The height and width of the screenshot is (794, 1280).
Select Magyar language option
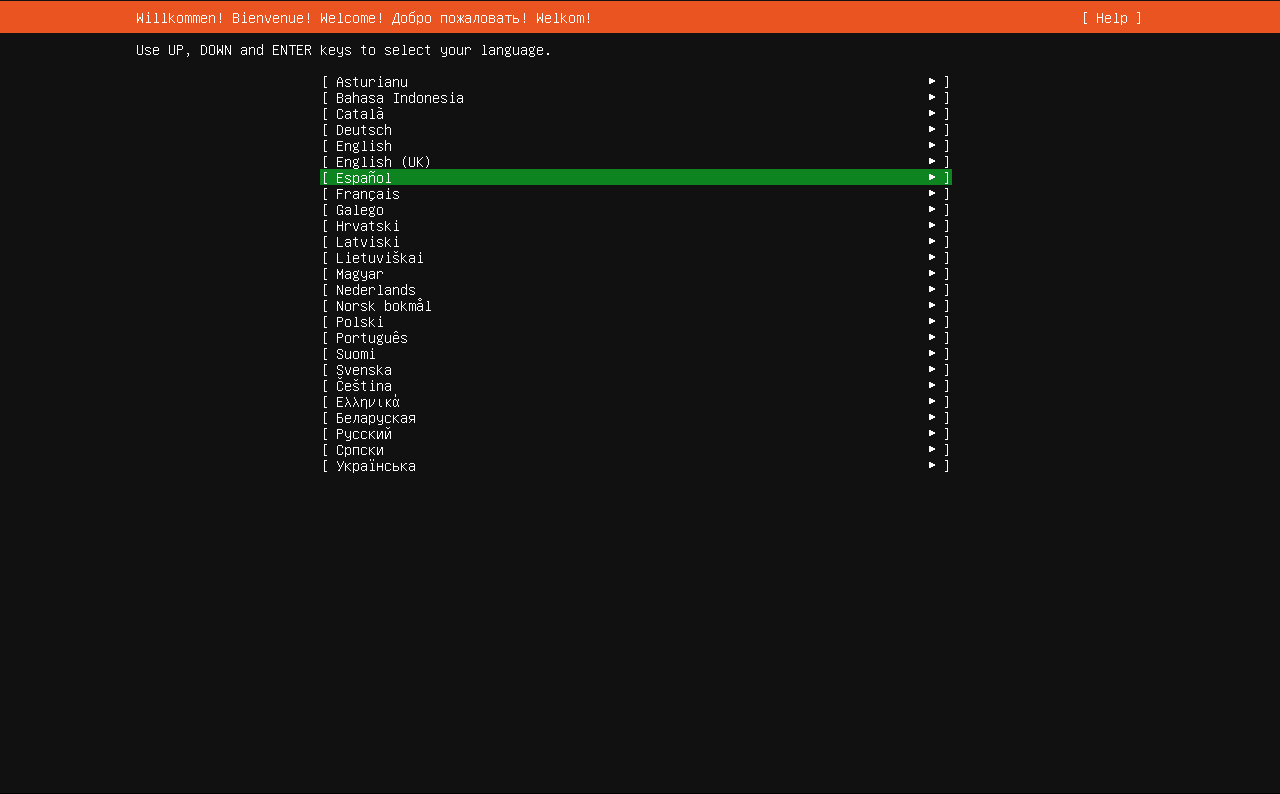point(636,274)
